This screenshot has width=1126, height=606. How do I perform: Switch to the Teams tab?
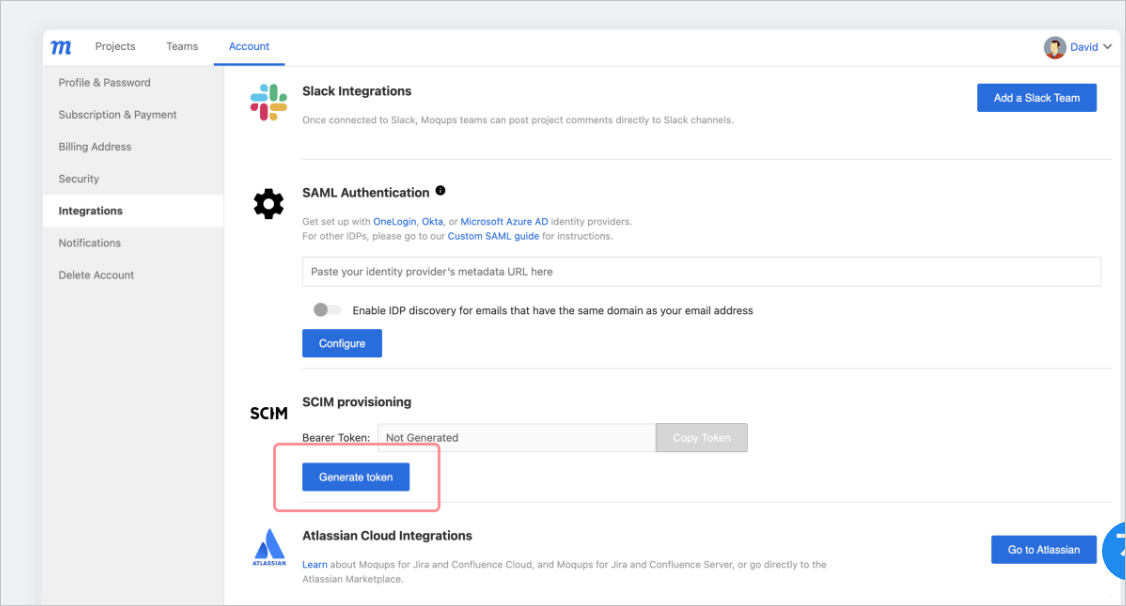click(x=182, y=46)
